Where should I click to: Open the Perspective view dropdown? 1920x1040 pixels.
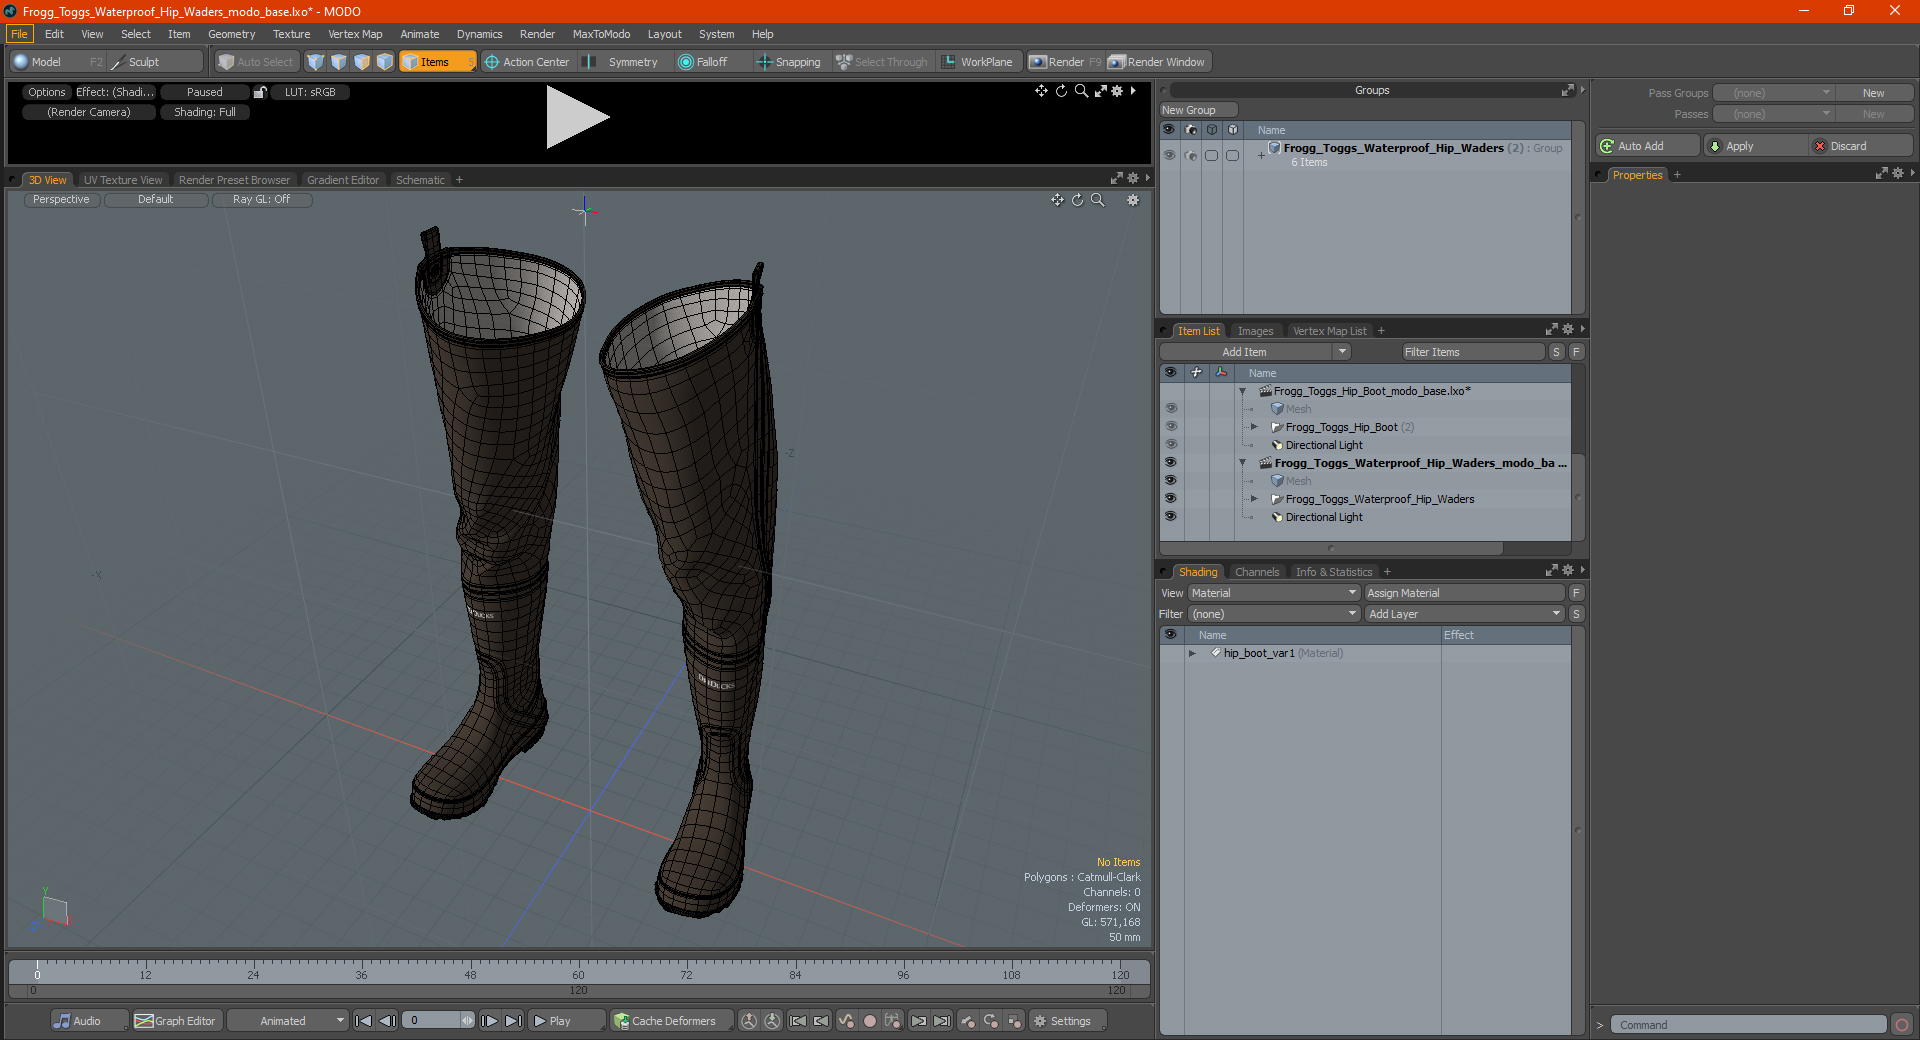coord(61,200)
